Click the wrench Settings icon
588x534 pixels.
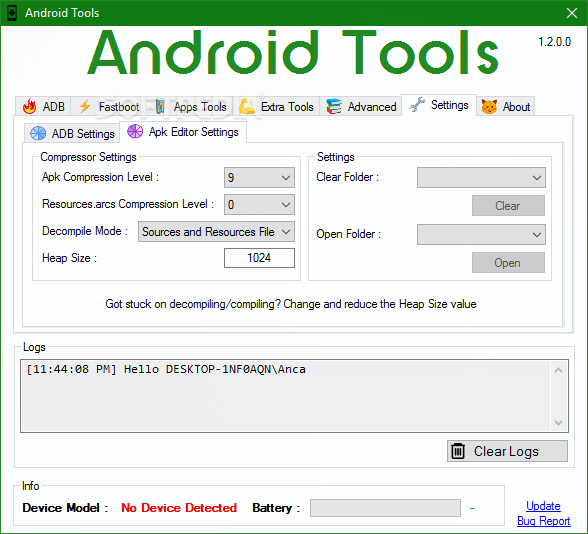click(x=417, y=105)
